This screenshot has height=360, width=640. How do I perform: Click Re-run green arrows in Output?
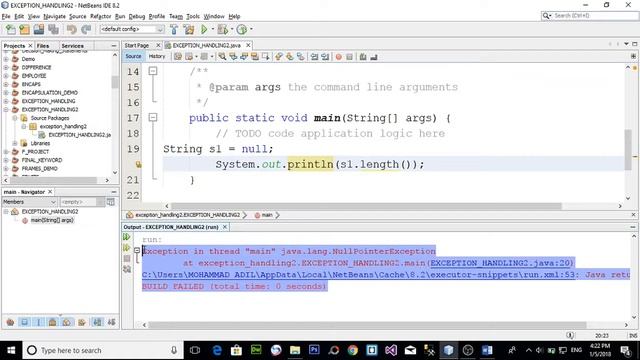click(x=127, y=237)
